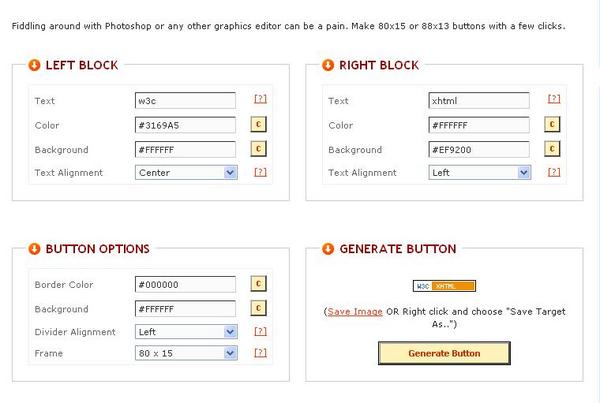
Task: Open color picker for Left Block Background
Action: [x=258, y=148]
